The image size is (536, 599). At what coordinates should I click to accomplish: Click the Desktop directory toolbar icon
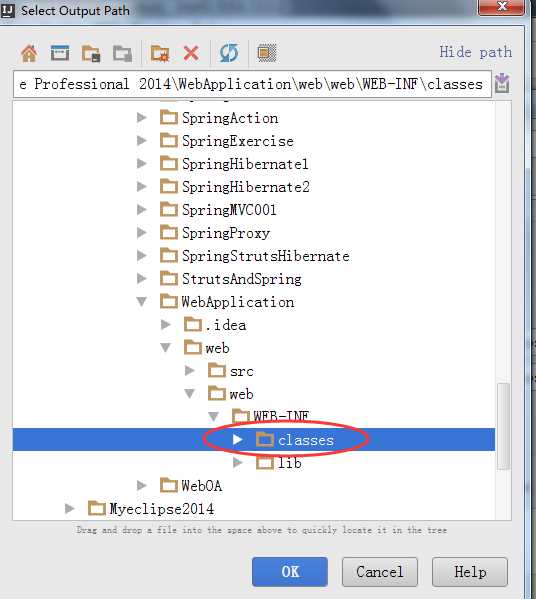click(x=60, y=53)
